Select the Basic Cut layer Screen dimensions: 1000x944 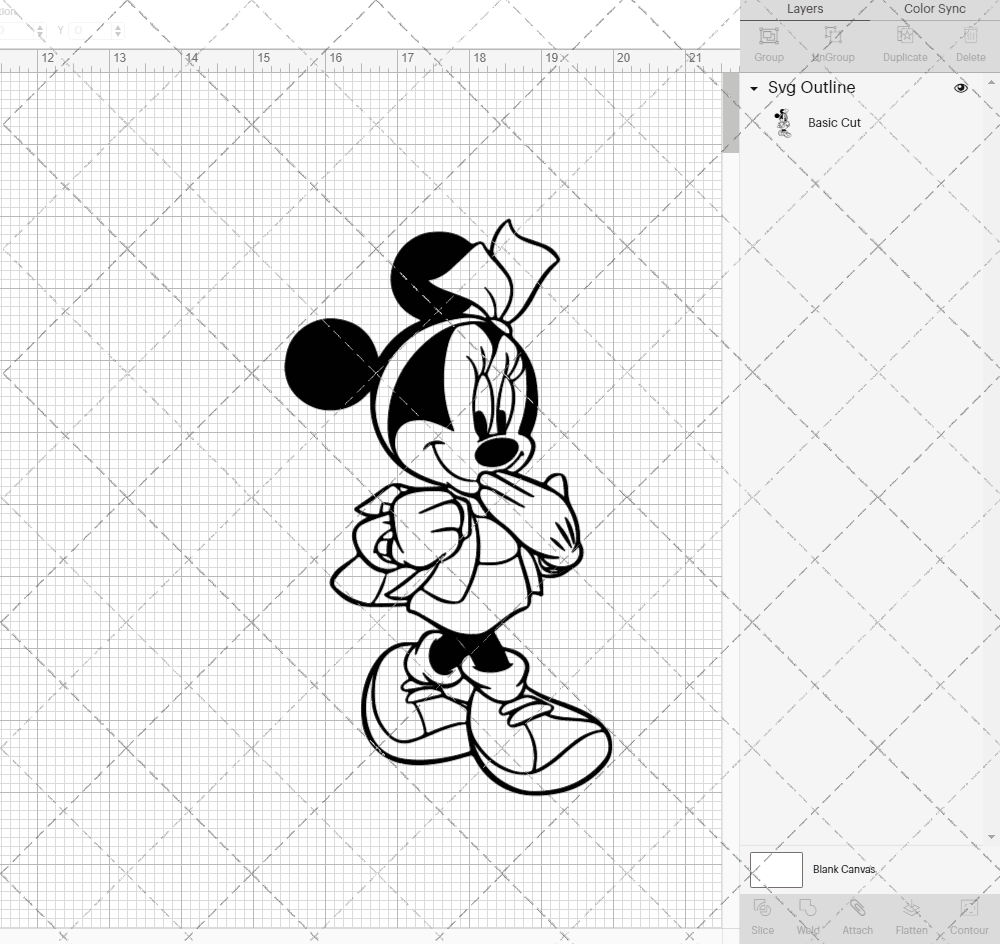pyautogui.click(x=832, y=122)
